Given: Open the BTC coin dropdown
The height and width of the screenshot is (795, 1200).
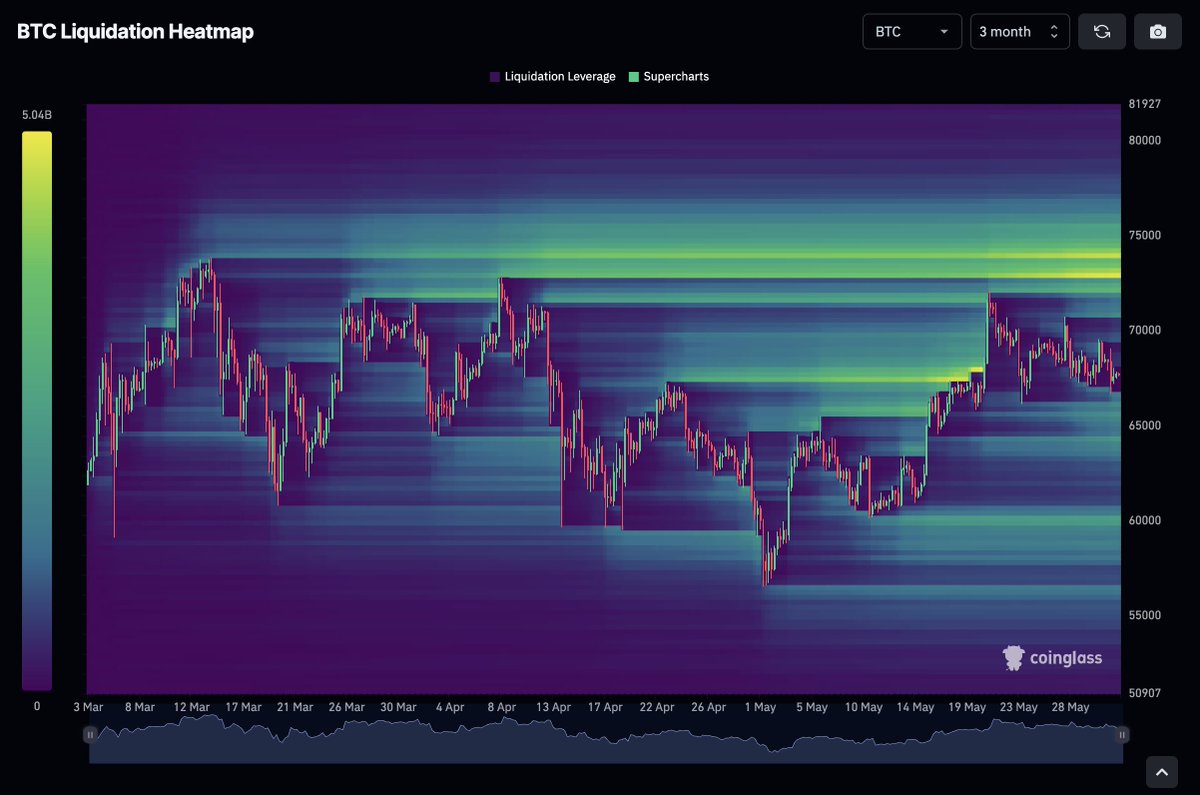Looking at the screenshot, I should (912, 32).
